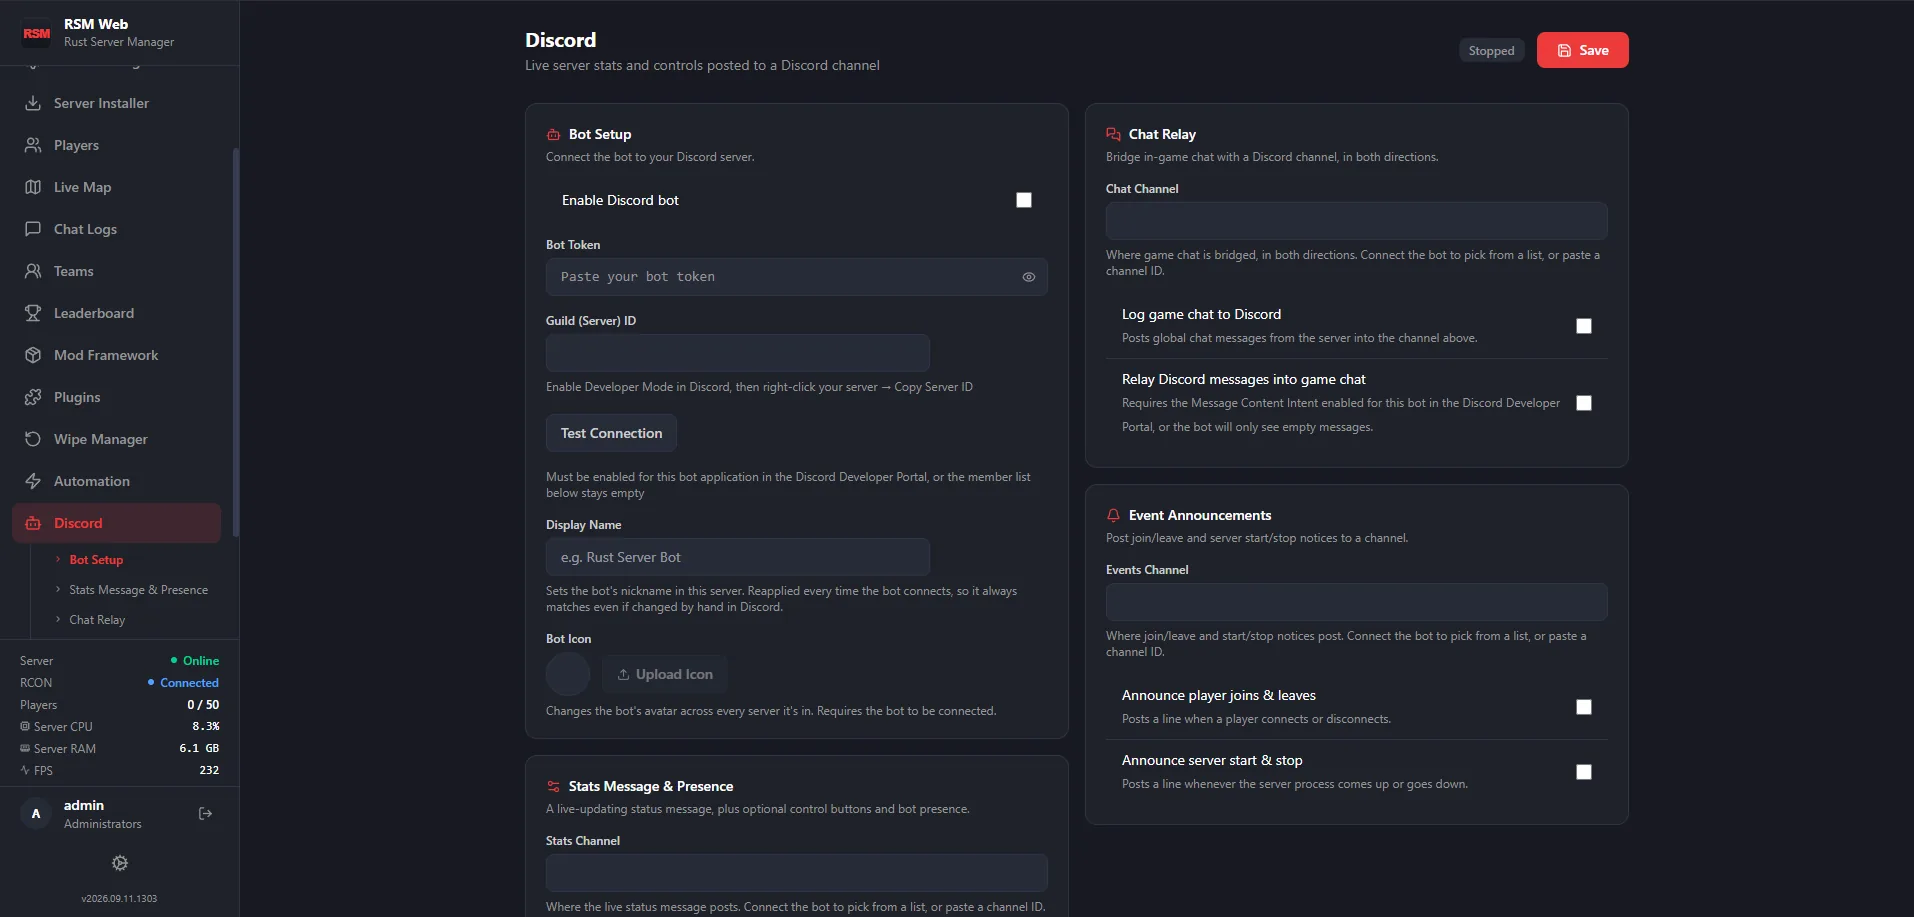Reveal bot token with the eye icon
The image size is (1914, 917).
1029,277
